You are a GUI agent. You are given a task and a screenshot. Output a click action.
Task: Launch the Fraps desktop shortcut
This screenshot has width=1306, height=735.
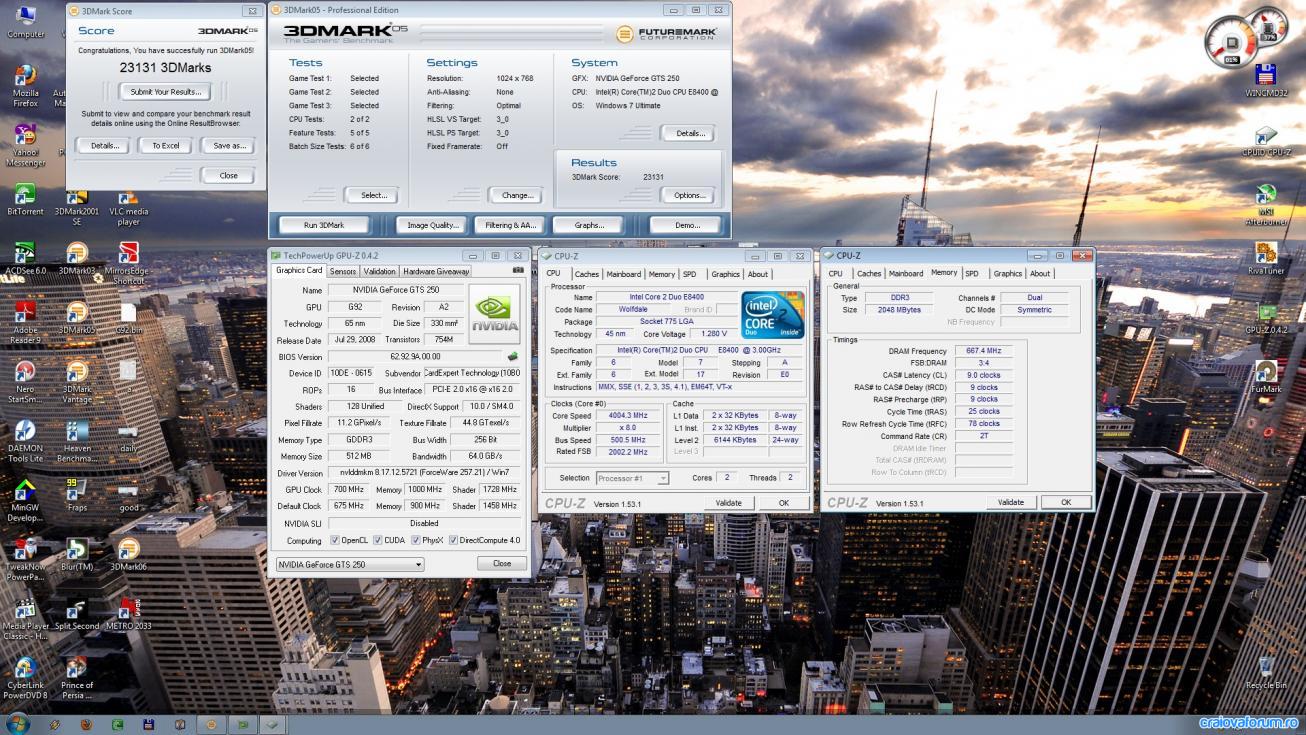(77, 494)
